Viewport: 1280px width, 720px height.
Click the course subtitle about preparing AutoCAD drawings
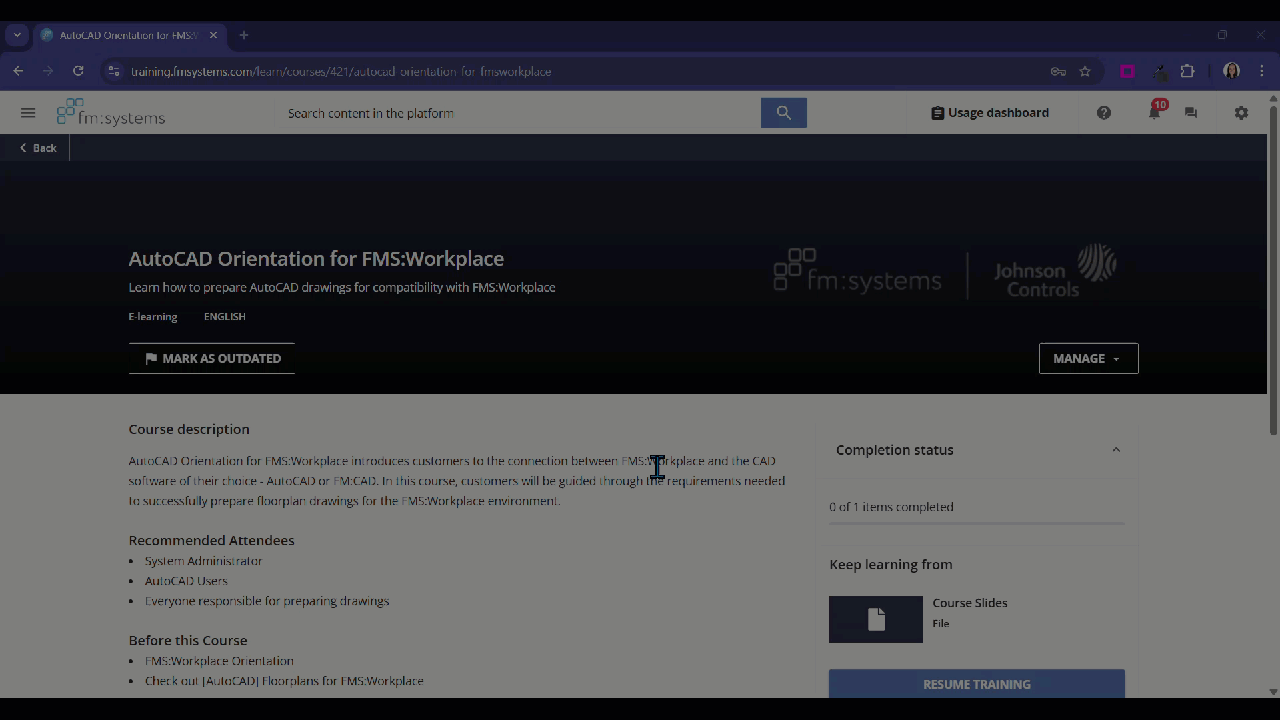[x=342, y=287]
